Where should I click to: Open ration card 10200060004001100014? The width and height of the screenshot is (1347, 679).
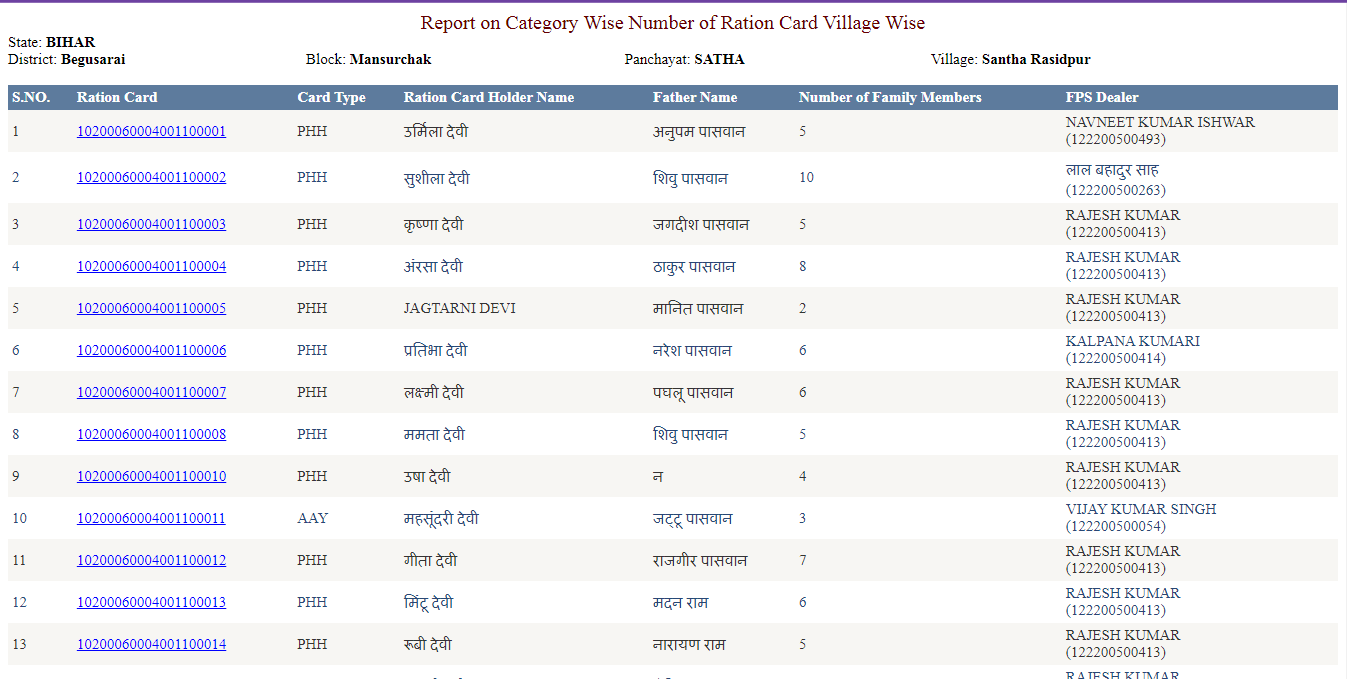[151, 644]
